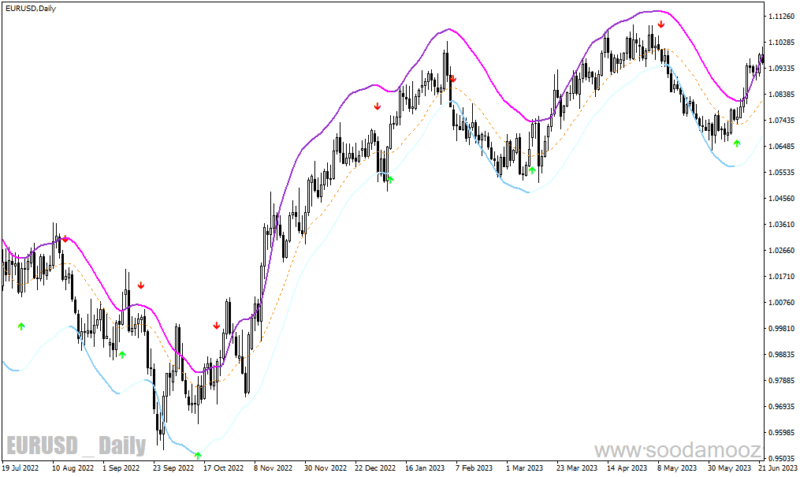Click the green arrow below early September 2022 candles
The image size is (800, 477).
(122, 355)
